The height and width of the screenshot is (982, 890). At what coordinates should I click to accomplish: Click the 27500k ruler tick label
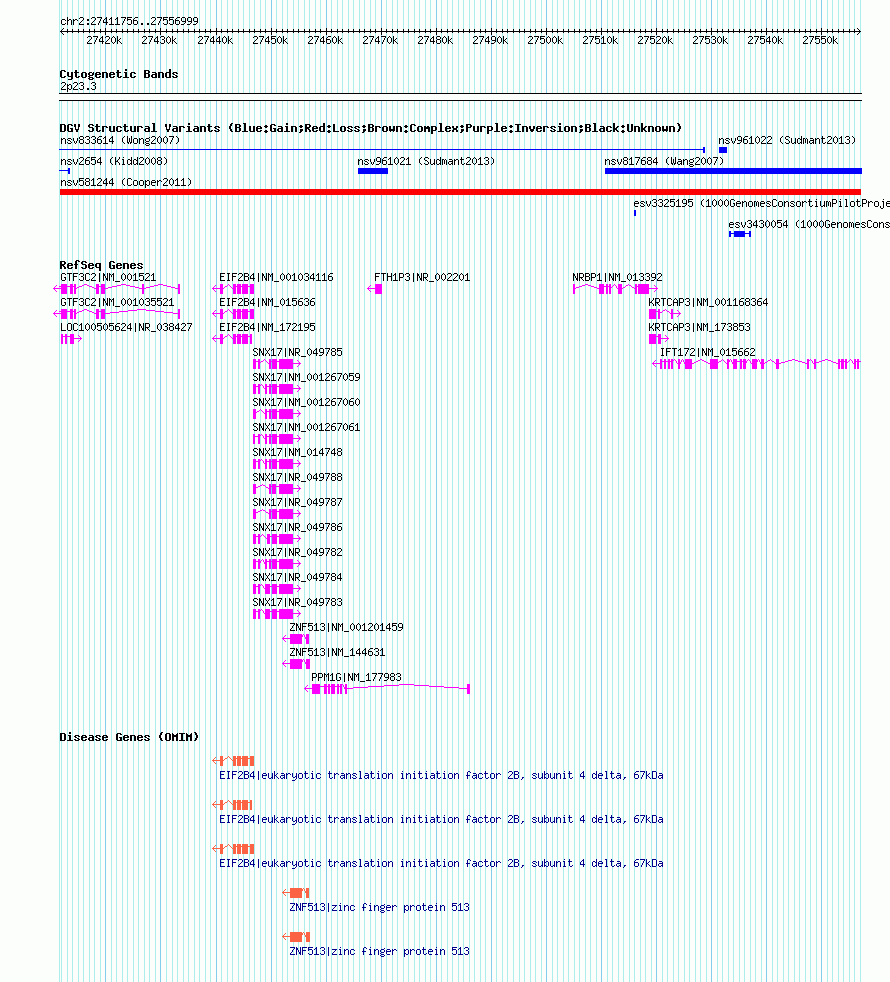[545, 40]
